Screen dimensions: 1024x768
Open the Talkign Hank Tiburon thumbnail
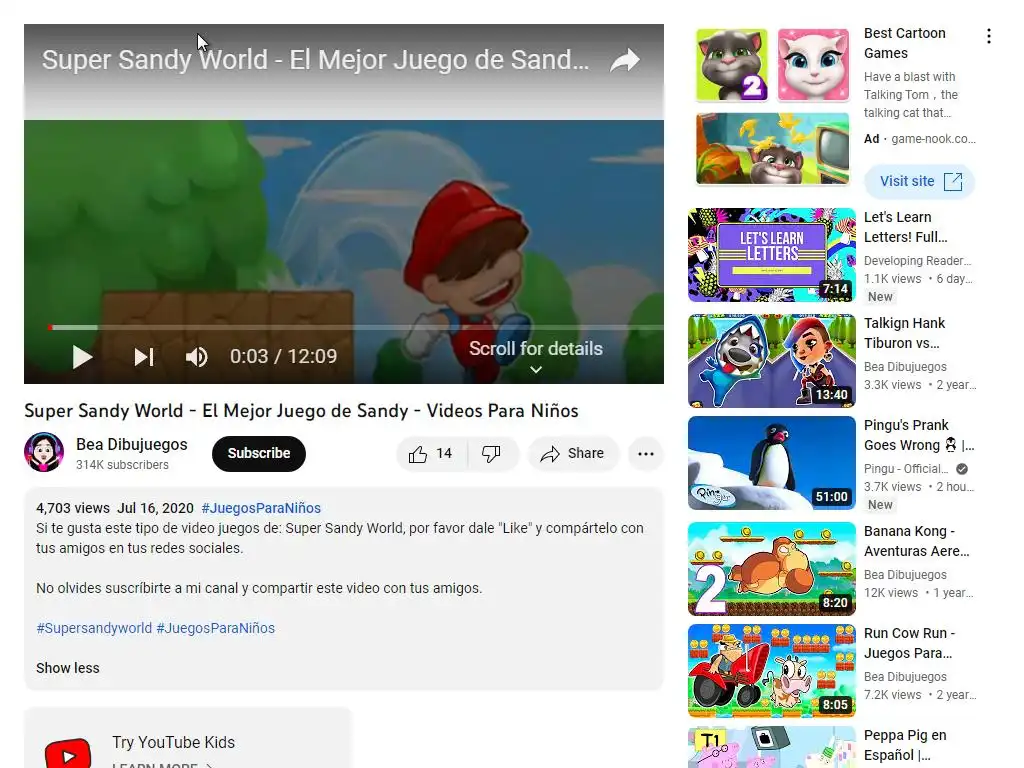coord(771,361)
